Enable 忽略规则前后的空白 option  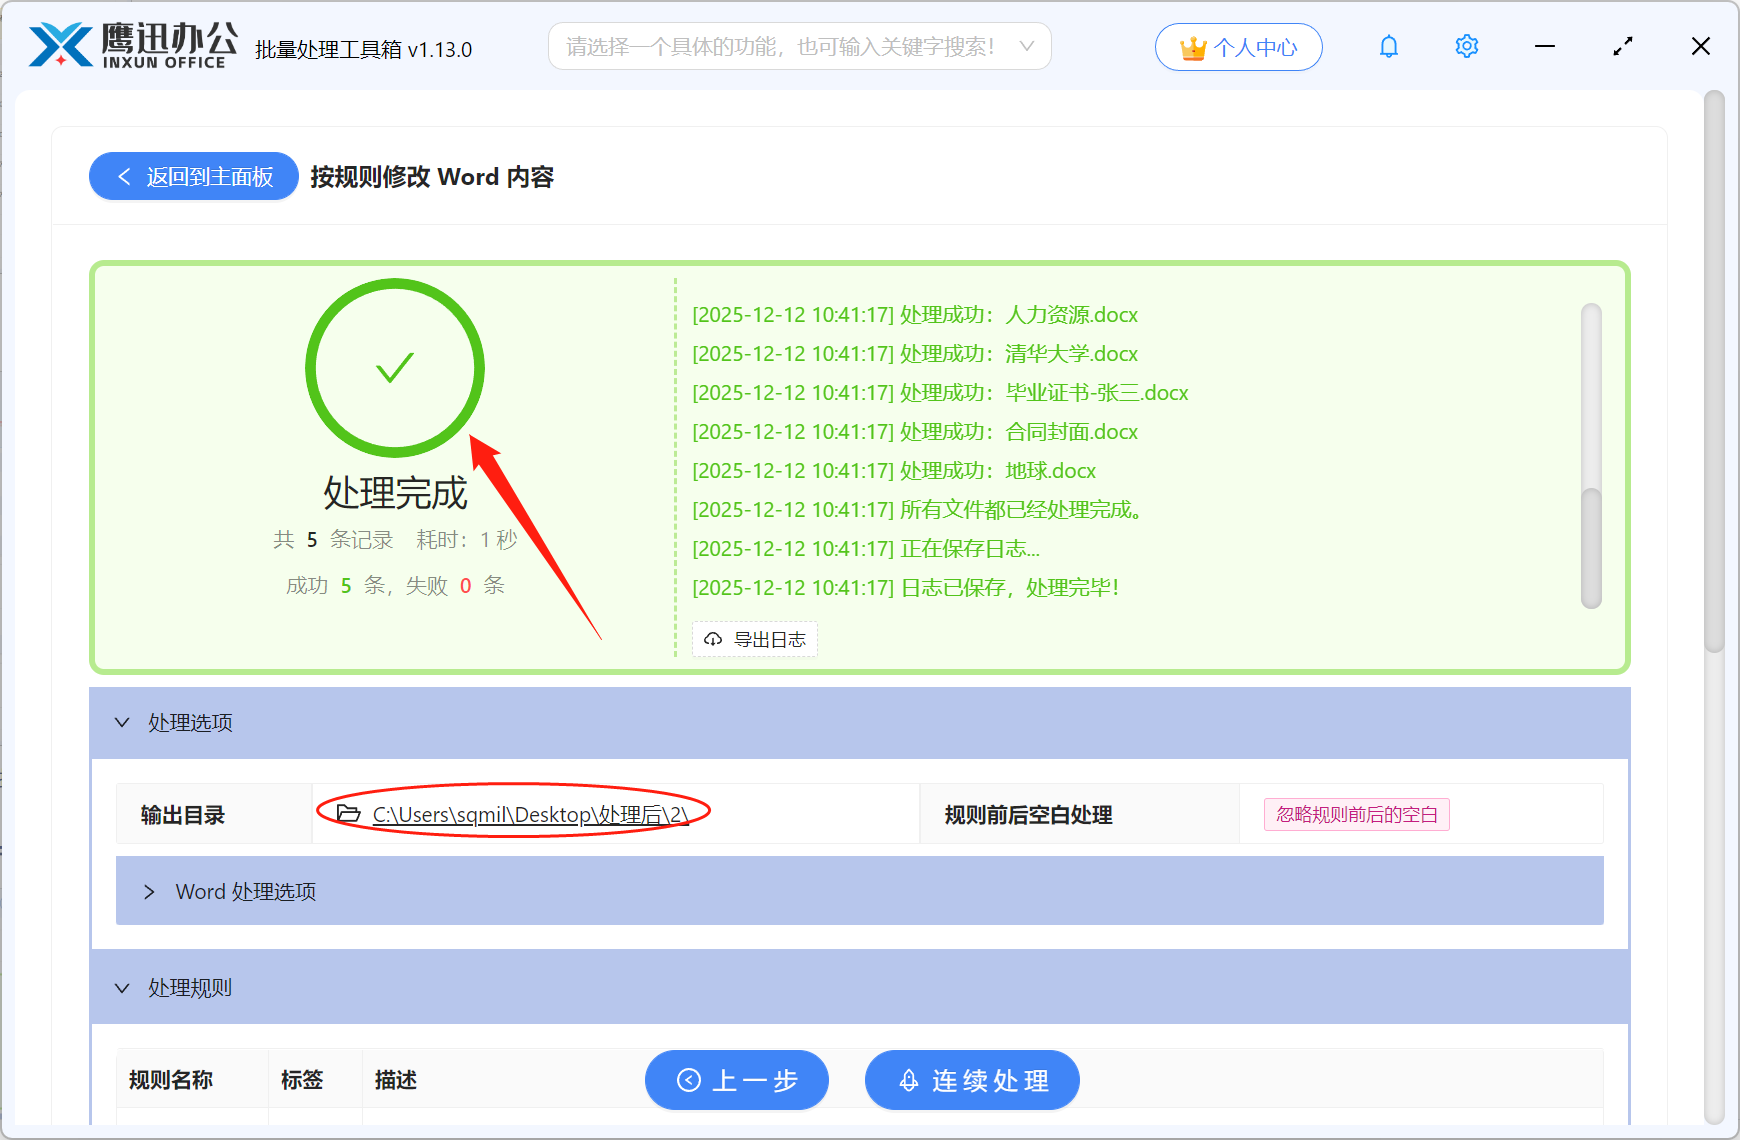coord(1357,814)
